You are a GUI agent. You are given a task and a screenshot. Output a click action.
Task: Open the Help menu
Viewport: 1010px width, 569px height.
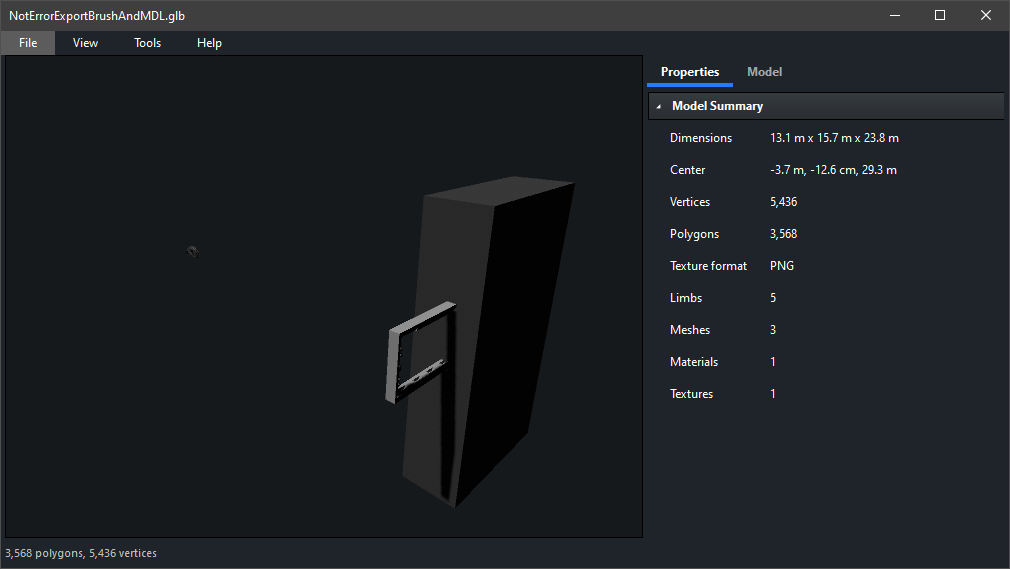point(209,43)
